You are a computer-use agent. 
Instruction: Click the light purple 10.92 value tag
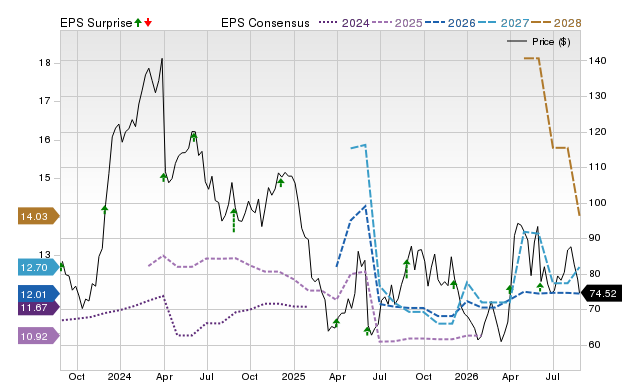point(38,336)
